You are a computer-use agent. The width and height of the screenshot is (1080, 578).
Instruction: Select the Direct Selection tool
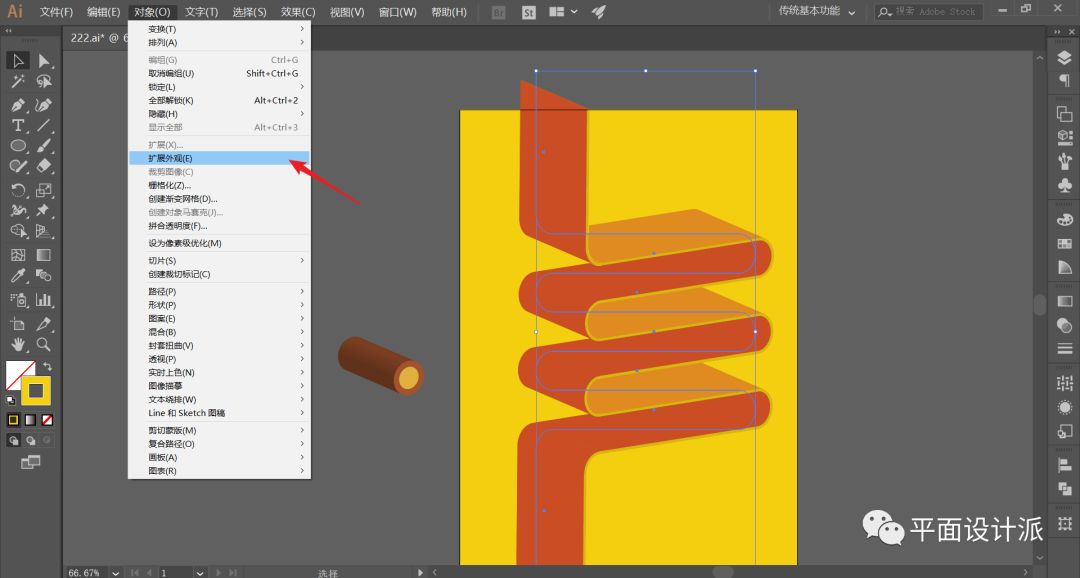tap(44, 61)
